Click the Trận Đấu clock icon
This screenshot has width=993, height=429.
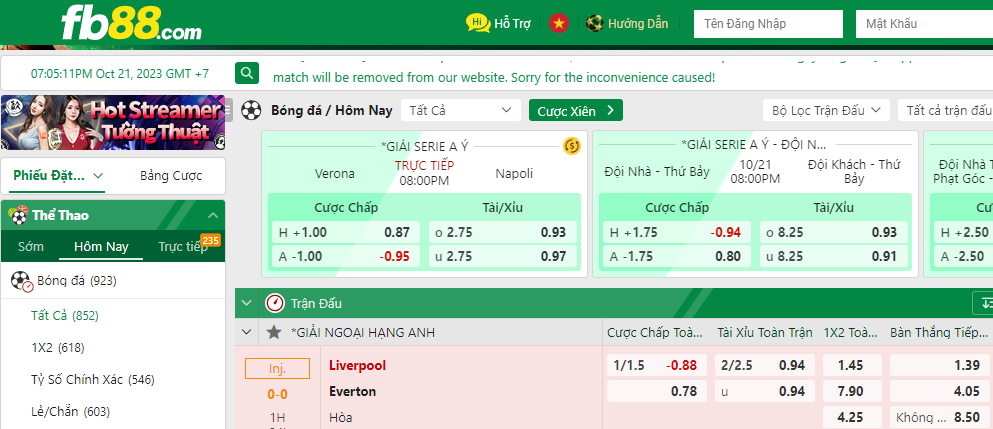[x=274, y=304]
